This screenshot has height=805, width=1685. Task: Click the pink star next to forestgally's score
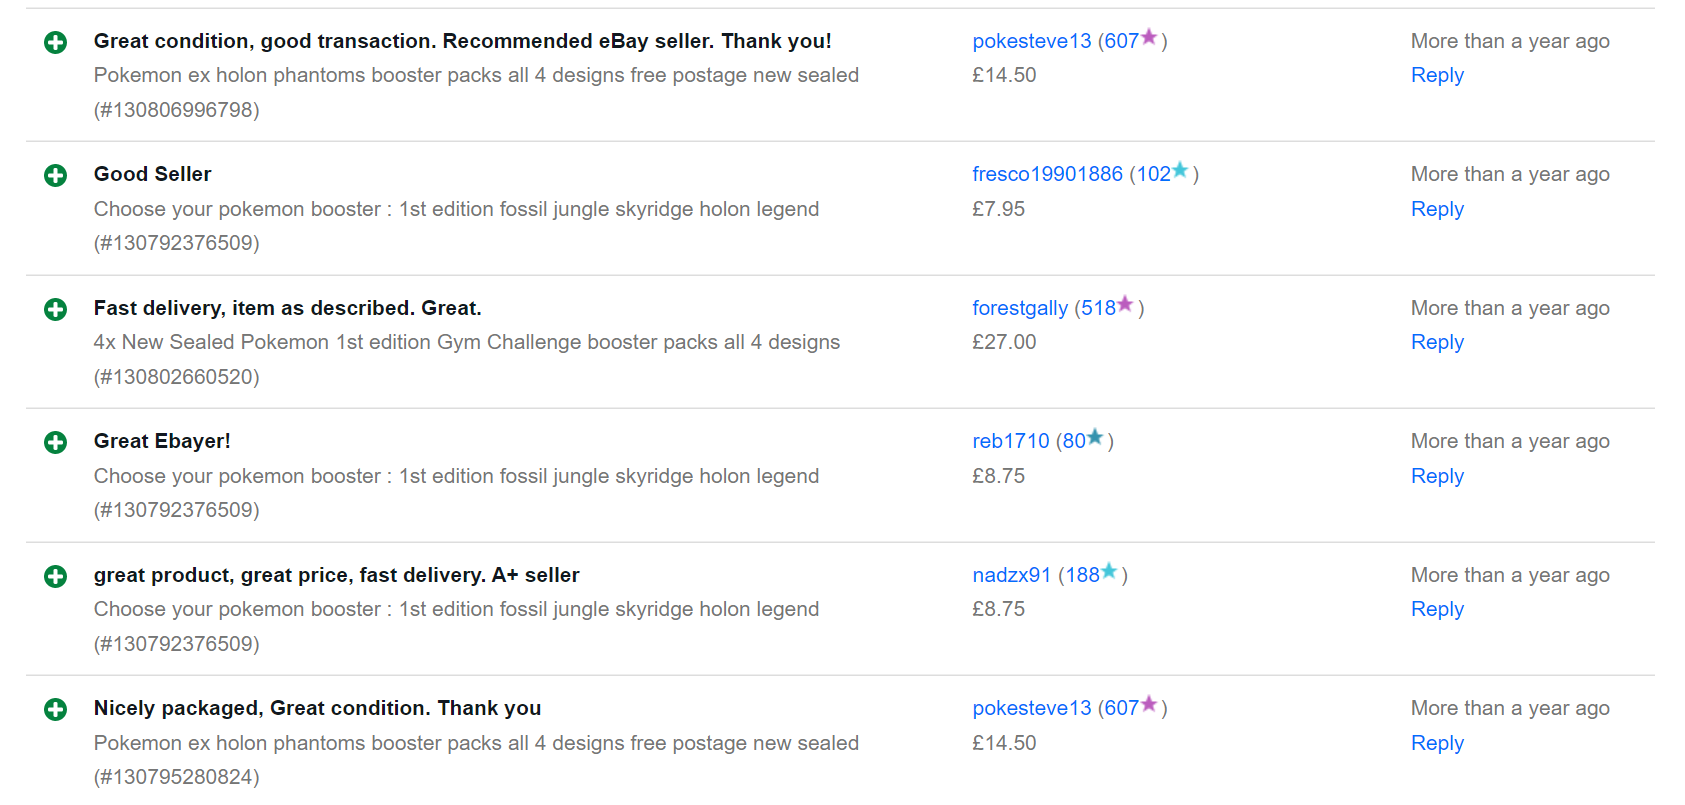1125,304
